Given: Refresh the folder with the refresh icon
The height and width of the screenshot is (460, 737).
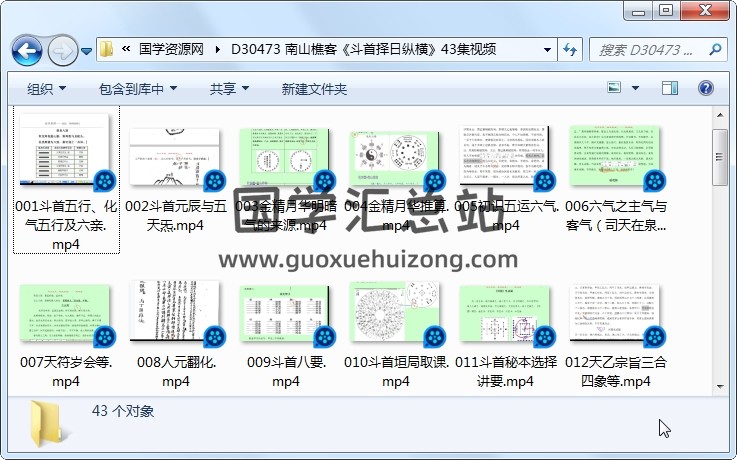Looking at the screenshot, I should [x=570, y=49].
